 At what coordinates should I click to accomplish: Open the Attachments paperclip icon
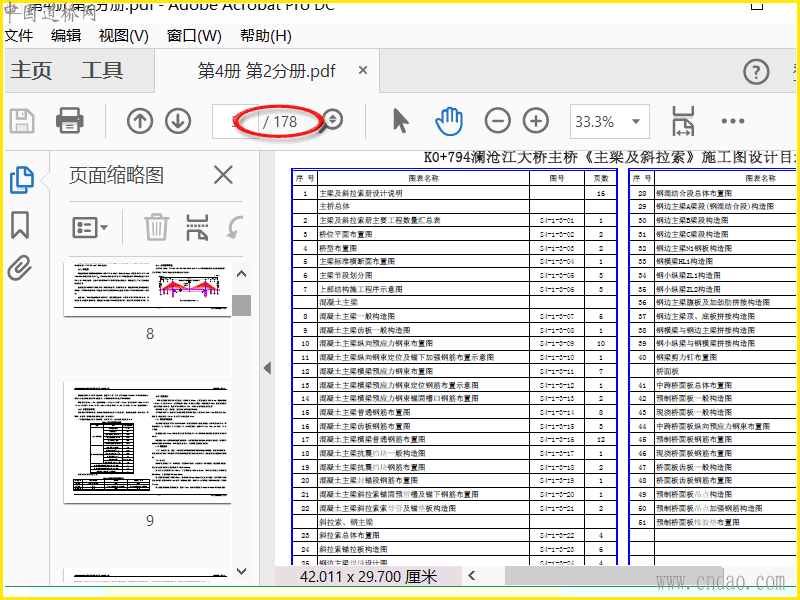click(20, 267)
